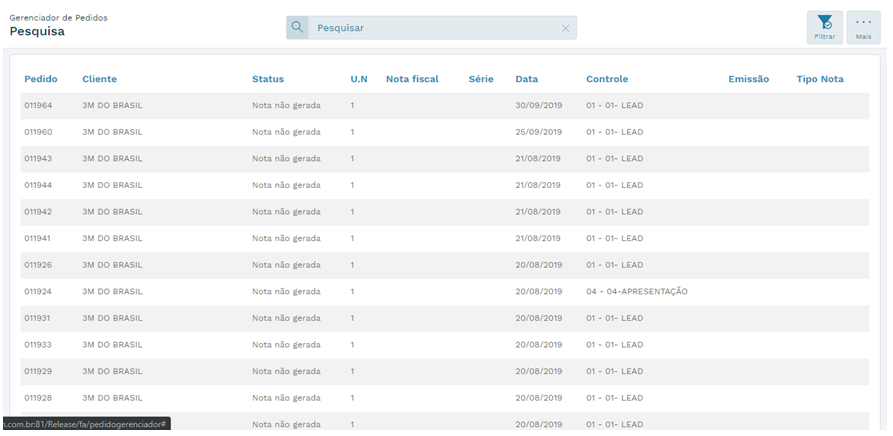
Task: Click Nota não gerada in order 011944 row
Action: (286, 185)
